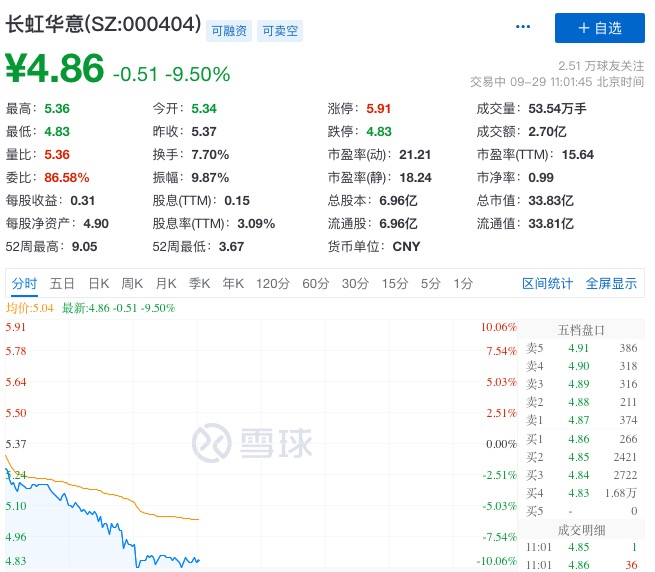Click the 市盈率(动) value 21.21
The image size is (655, 572).
[x=415, y=155]
